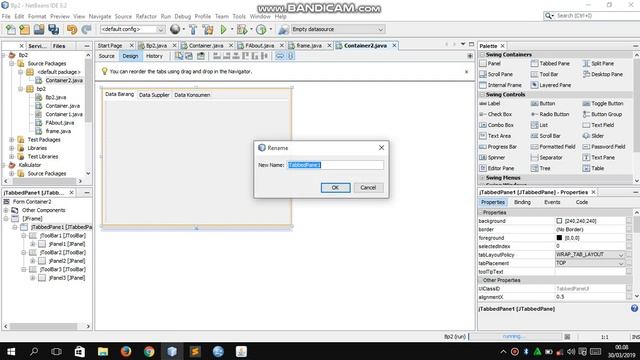This screenshot has height=360, width=640.
Task: Select the Tree component in Palette
Action: 541,168
